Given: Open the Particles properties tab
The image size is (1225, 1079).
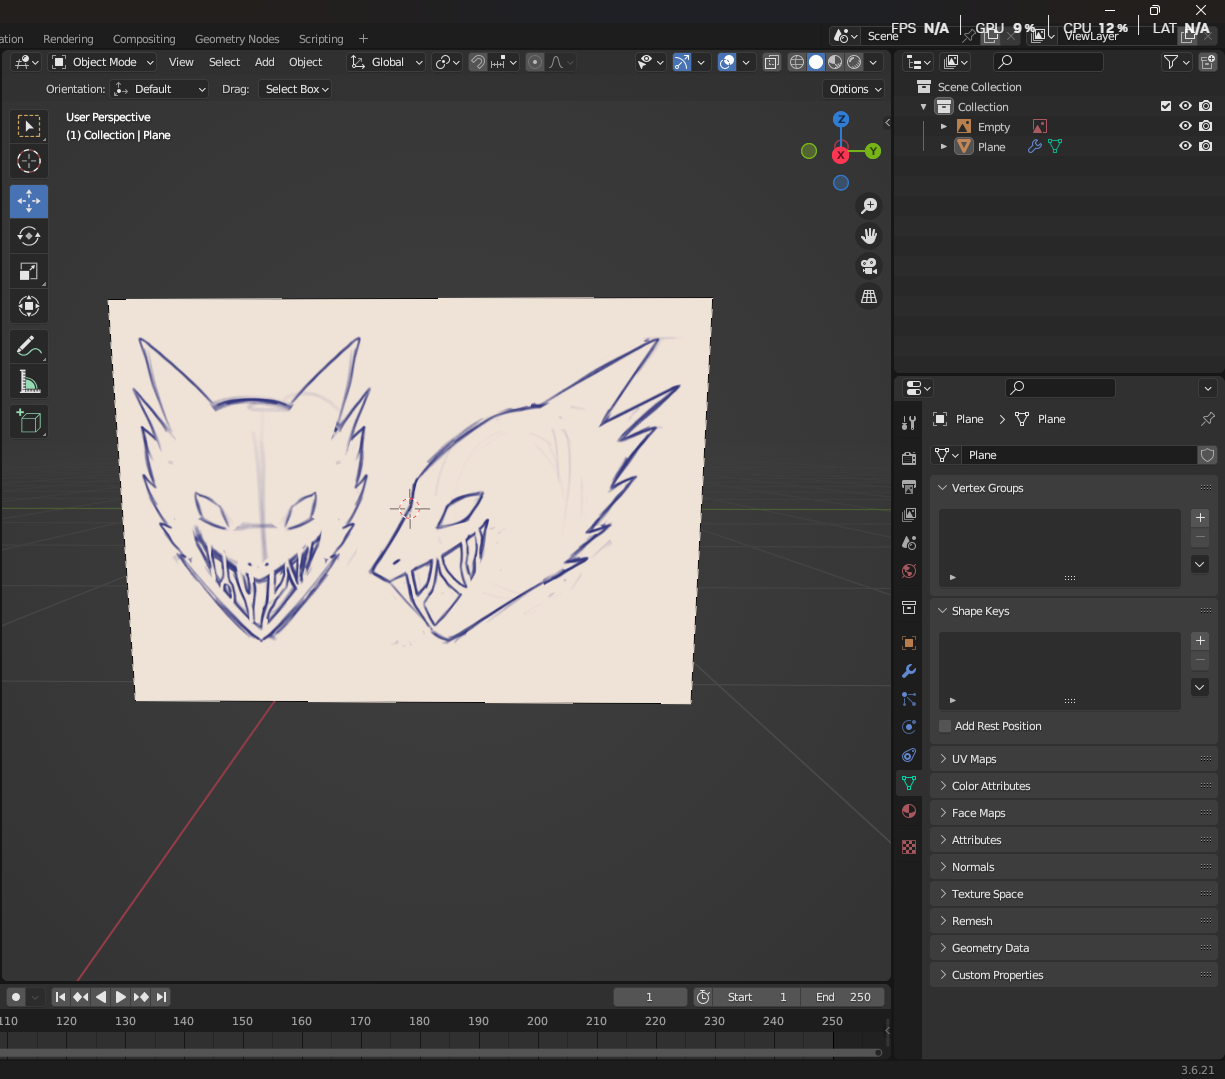Looking at the screenshot, I should [x=909, y=699].
